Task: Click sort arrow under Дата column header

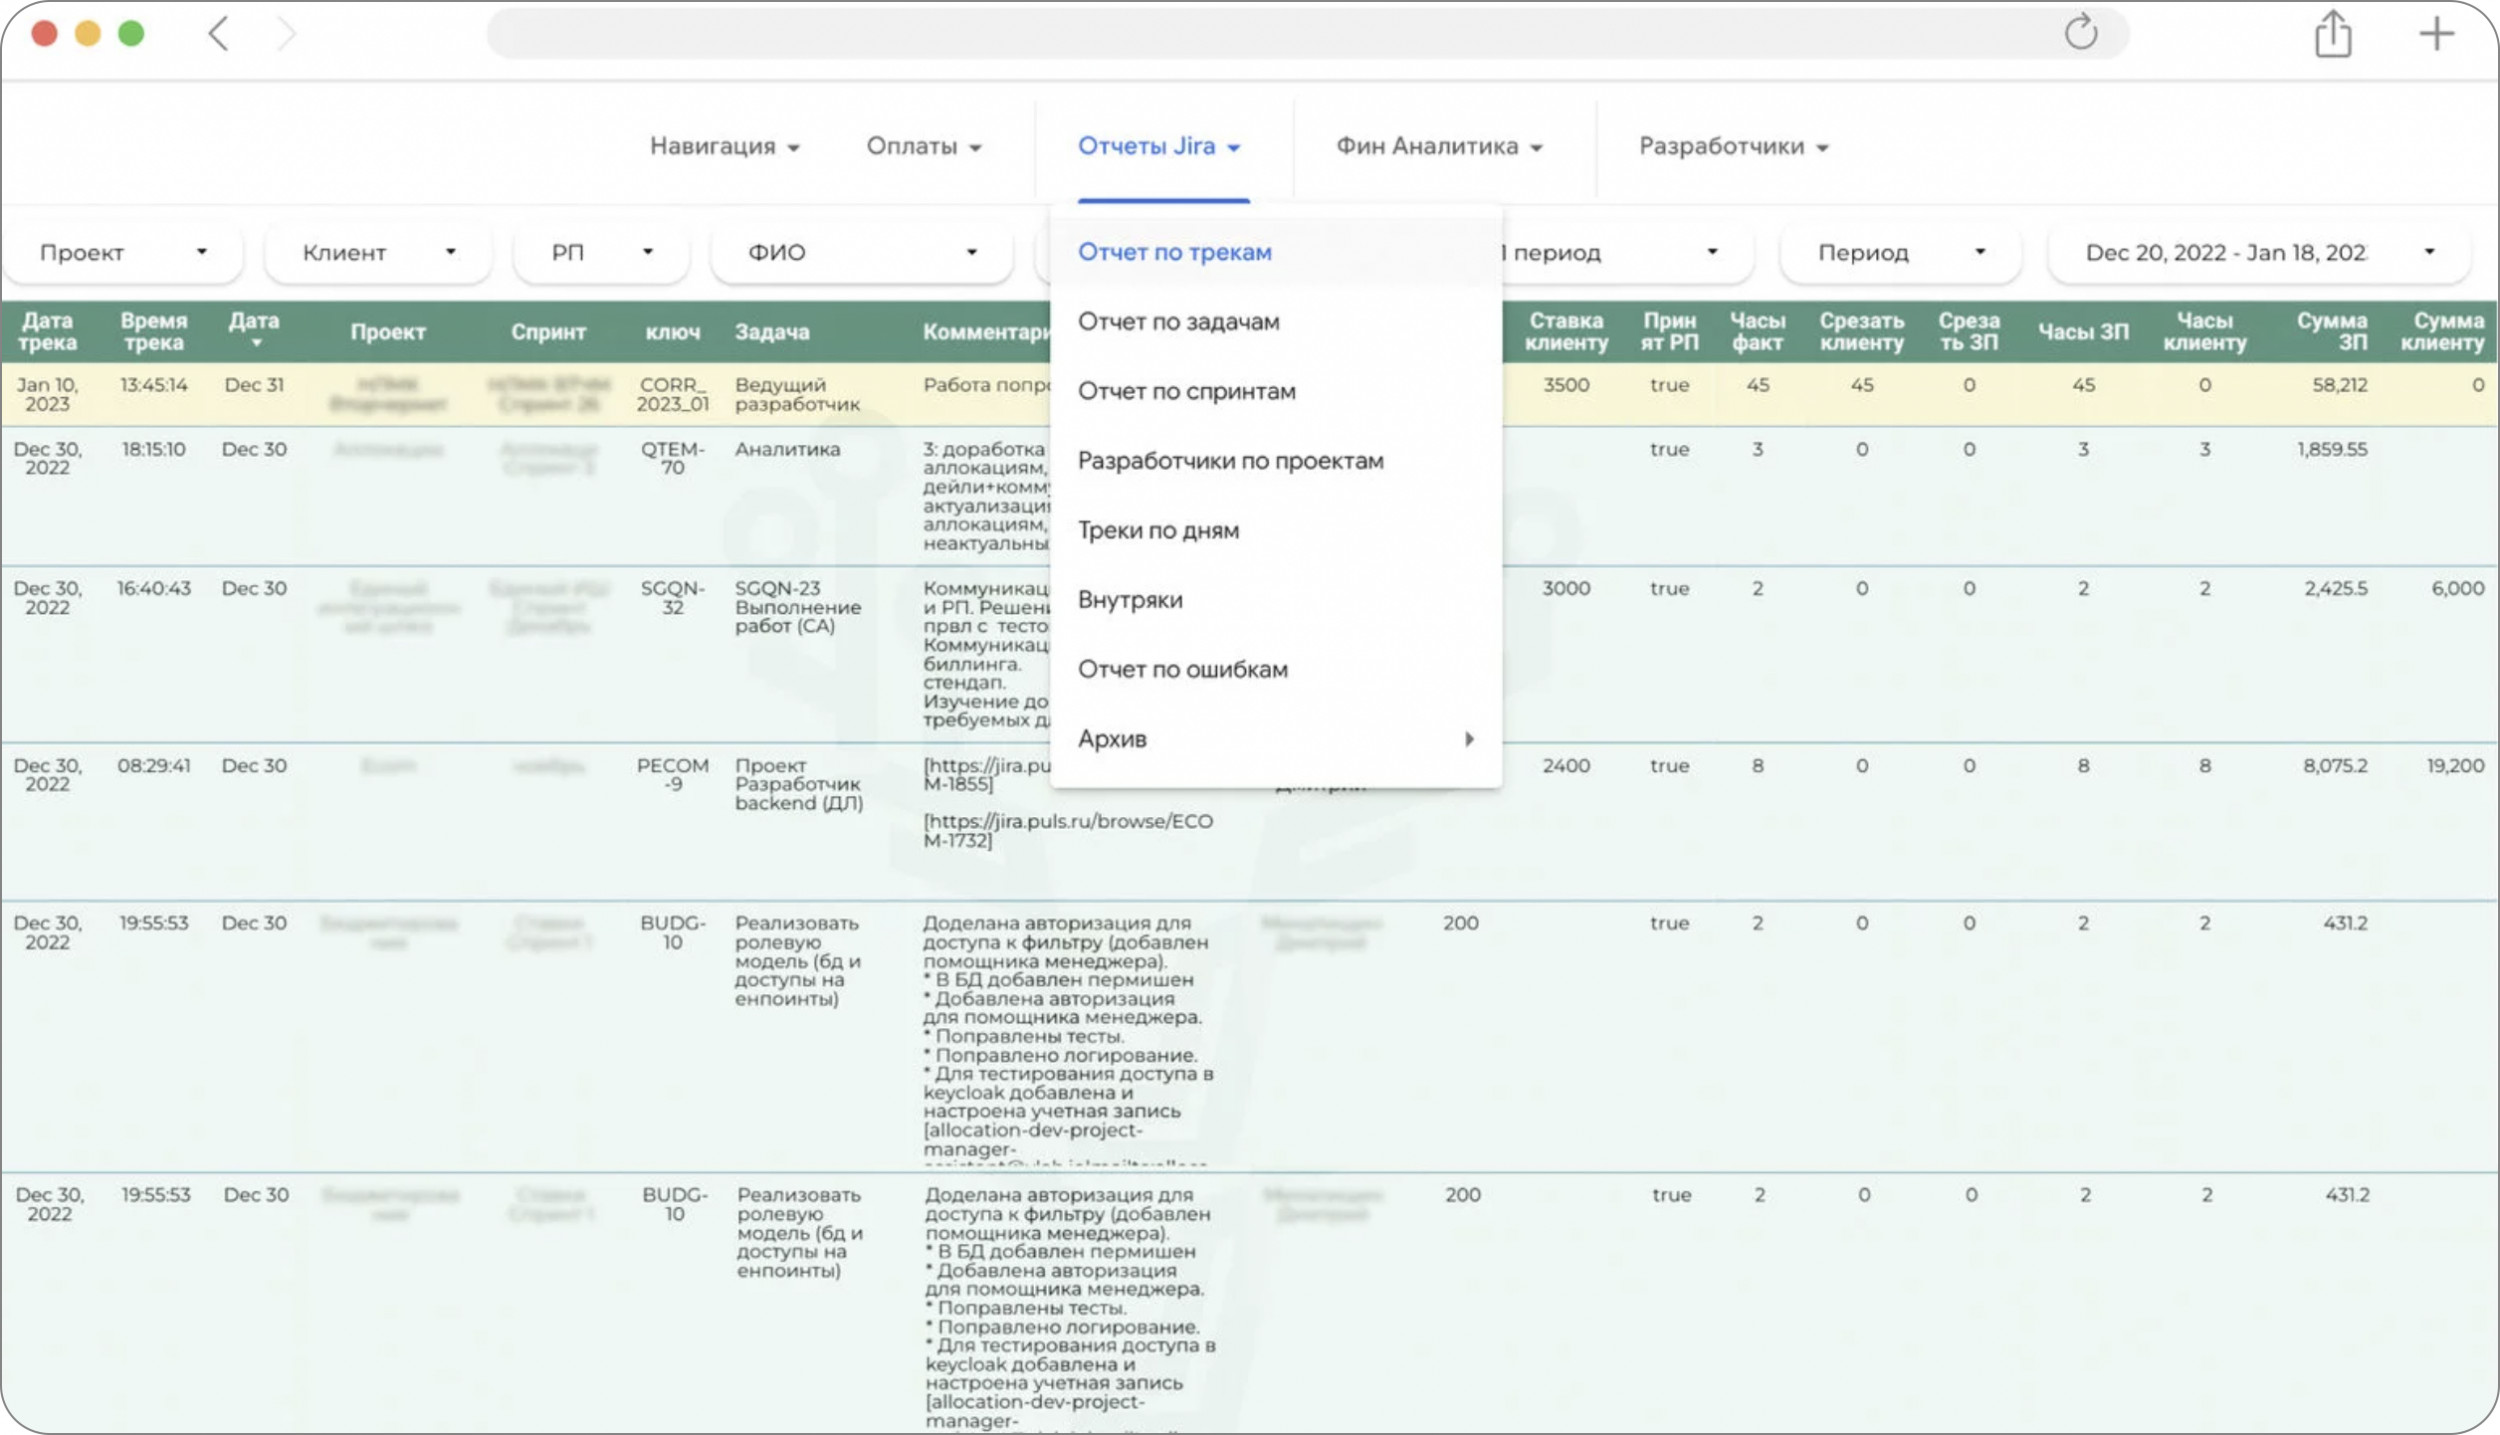Action: coord(256,344)
